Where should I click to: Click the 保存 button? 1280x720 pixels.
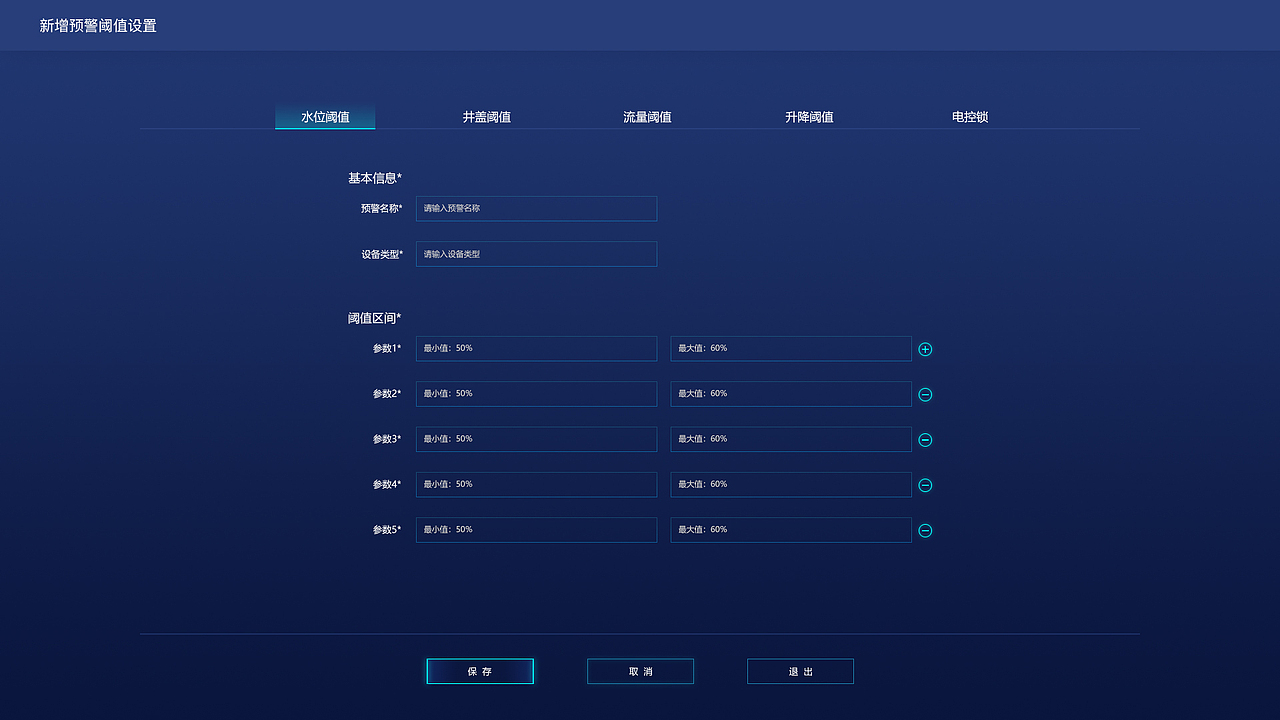(x=480, y=671)
